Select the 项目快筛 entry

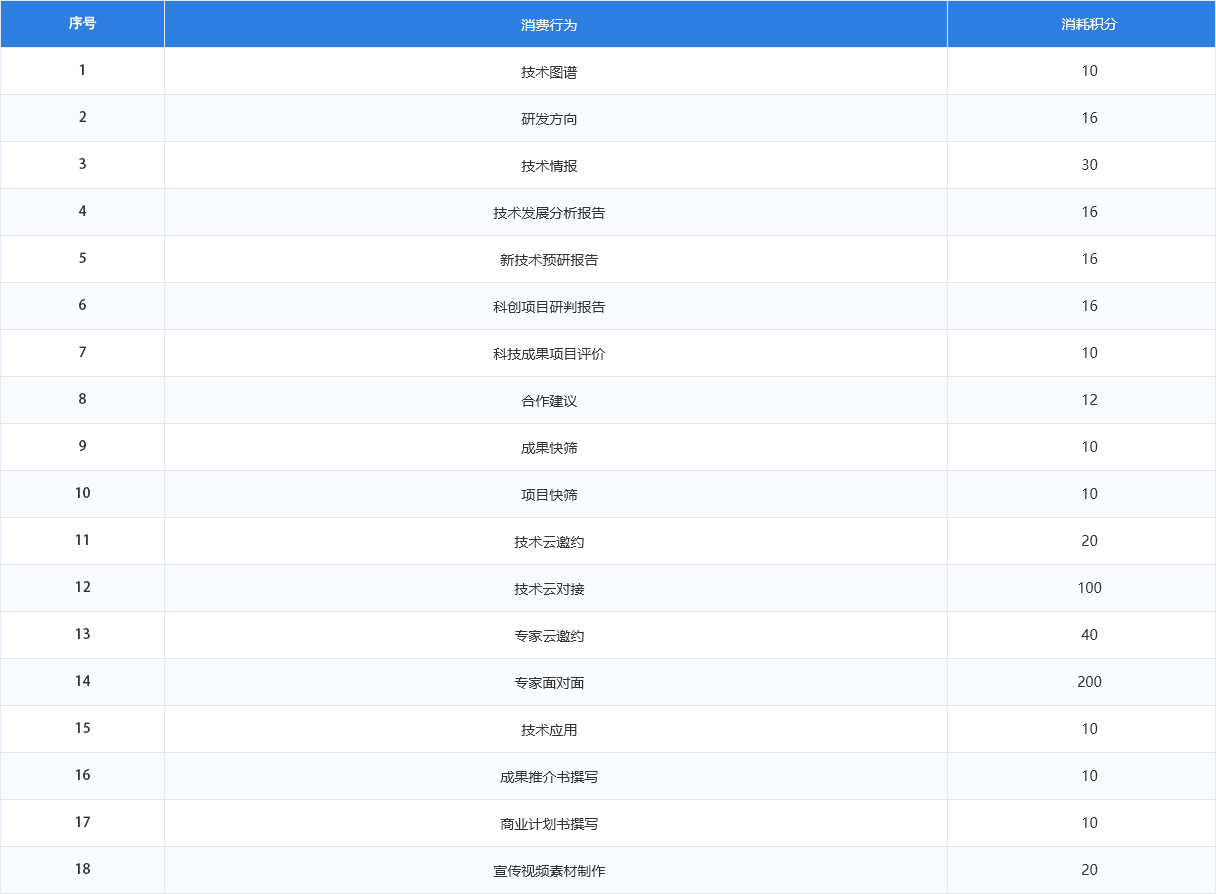click(x=549, y=495)
